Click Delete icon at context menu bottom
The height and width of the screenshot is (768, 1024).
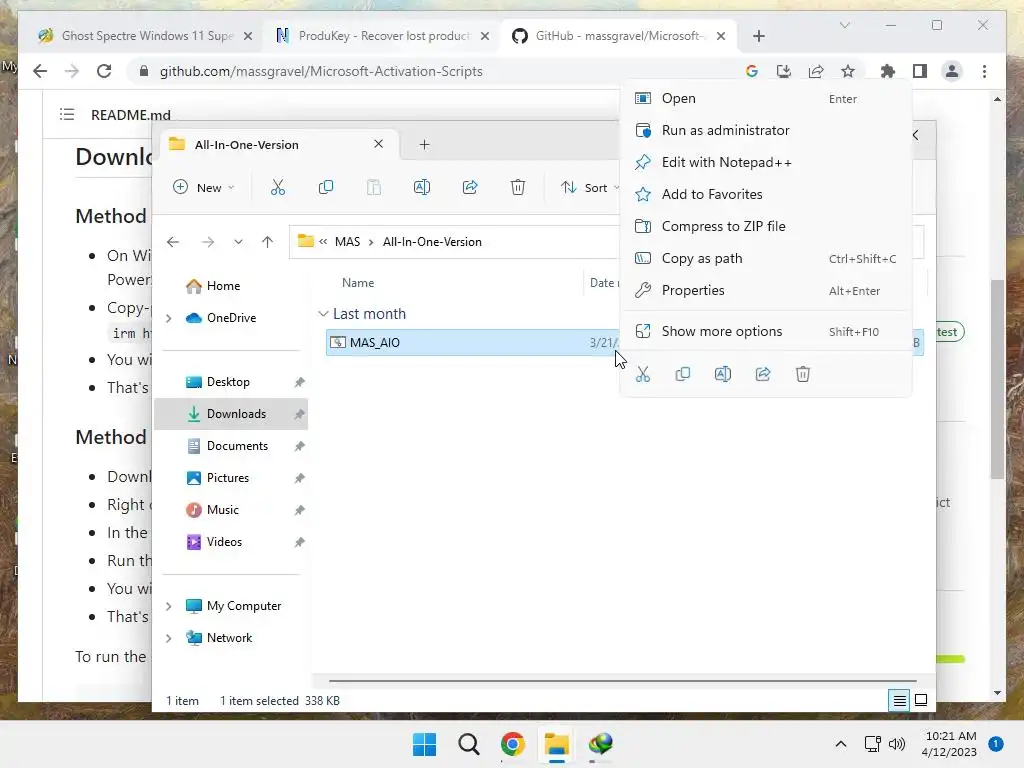point(803,374)
